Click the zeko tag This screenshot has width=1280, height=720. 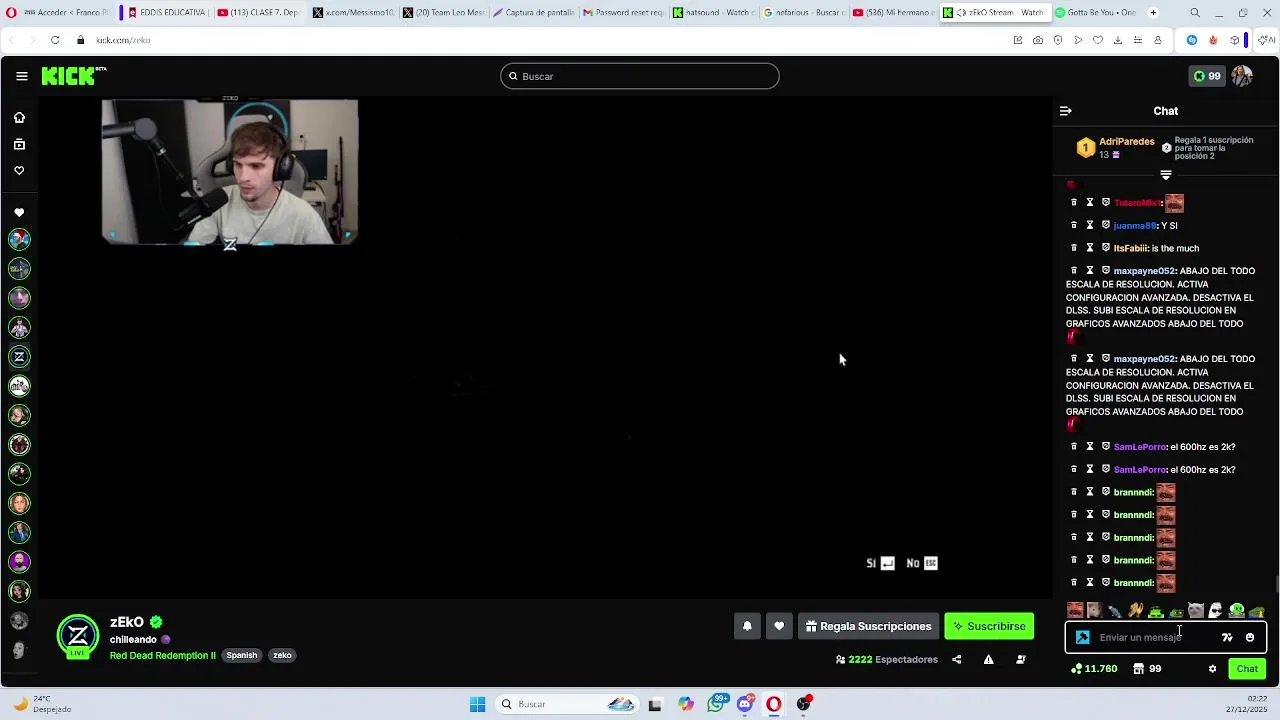pos(282,656)
